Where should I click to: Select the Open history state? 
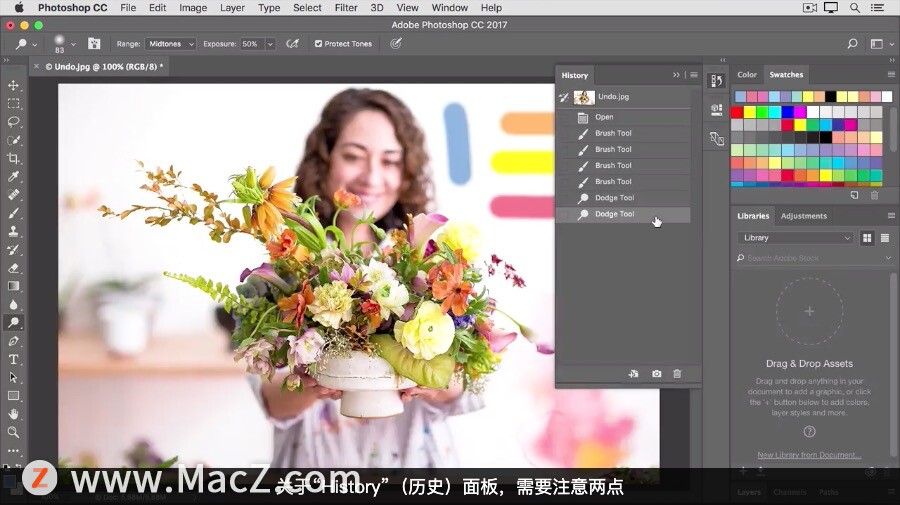pos(623,117)
